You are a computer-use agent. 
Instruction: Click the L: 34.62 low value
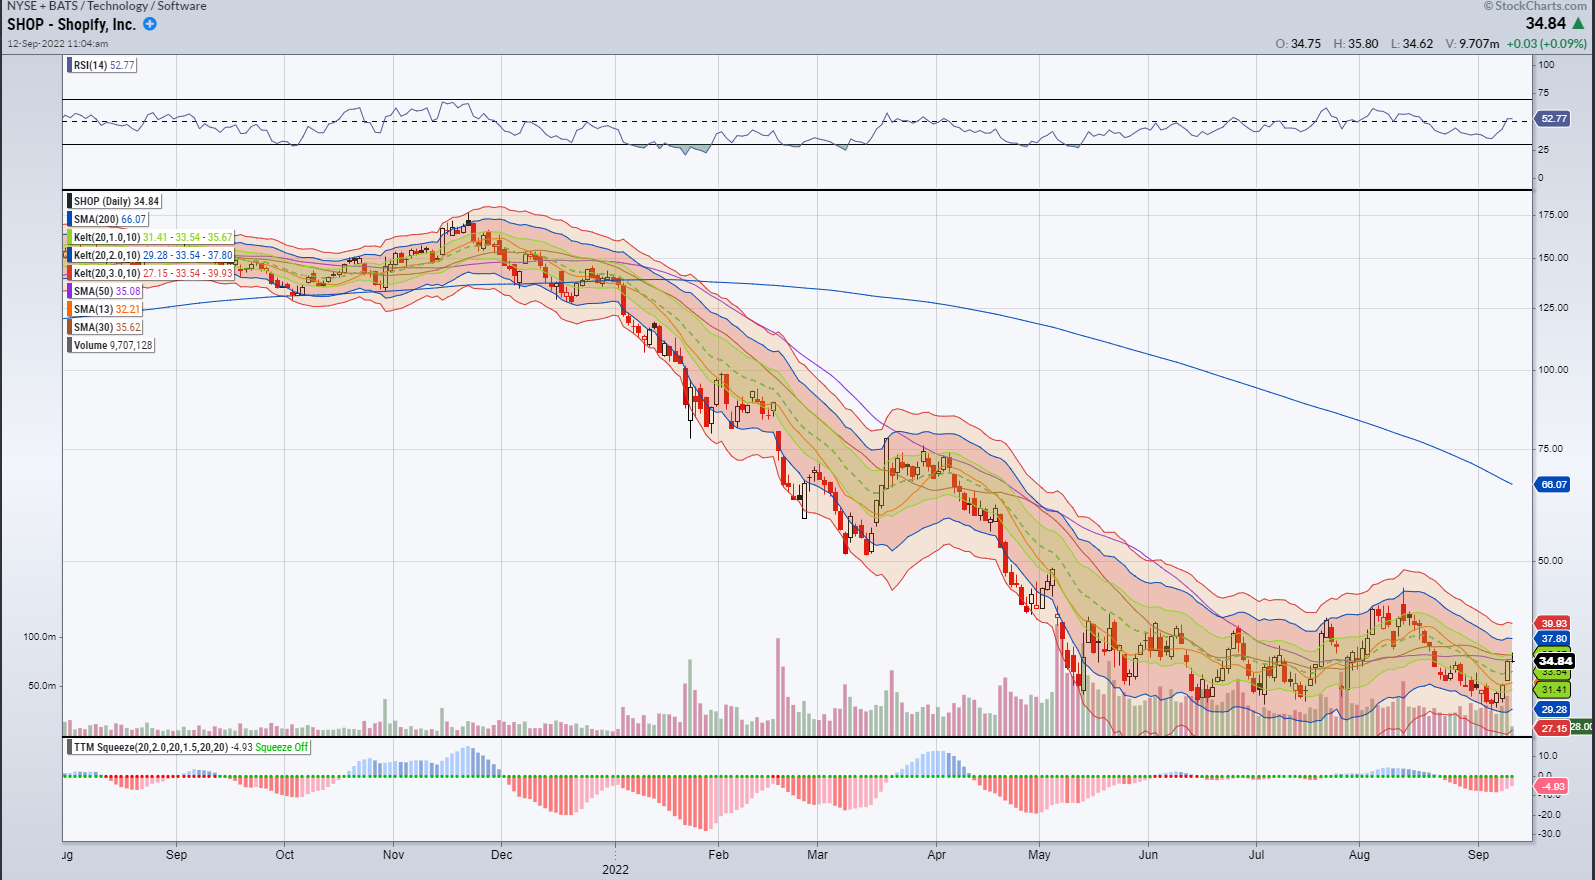1412,44
